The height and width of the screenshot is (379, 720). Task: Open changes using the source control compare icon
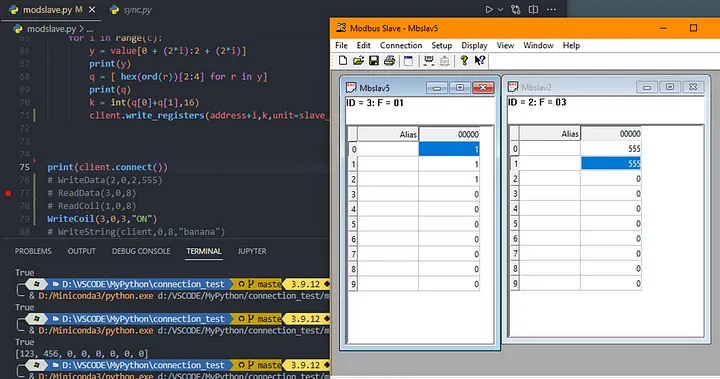[x=516, y=9]
